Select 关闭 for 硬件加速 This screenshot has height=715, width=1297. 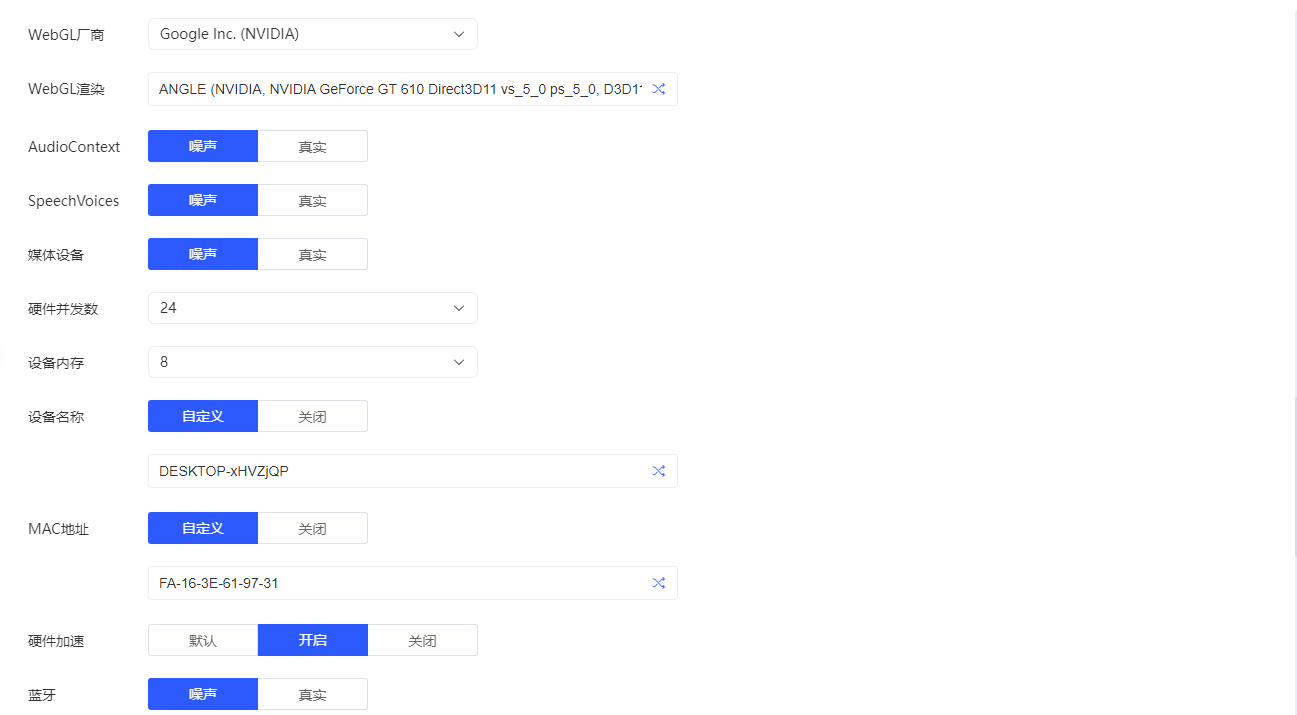coord(422,640)
